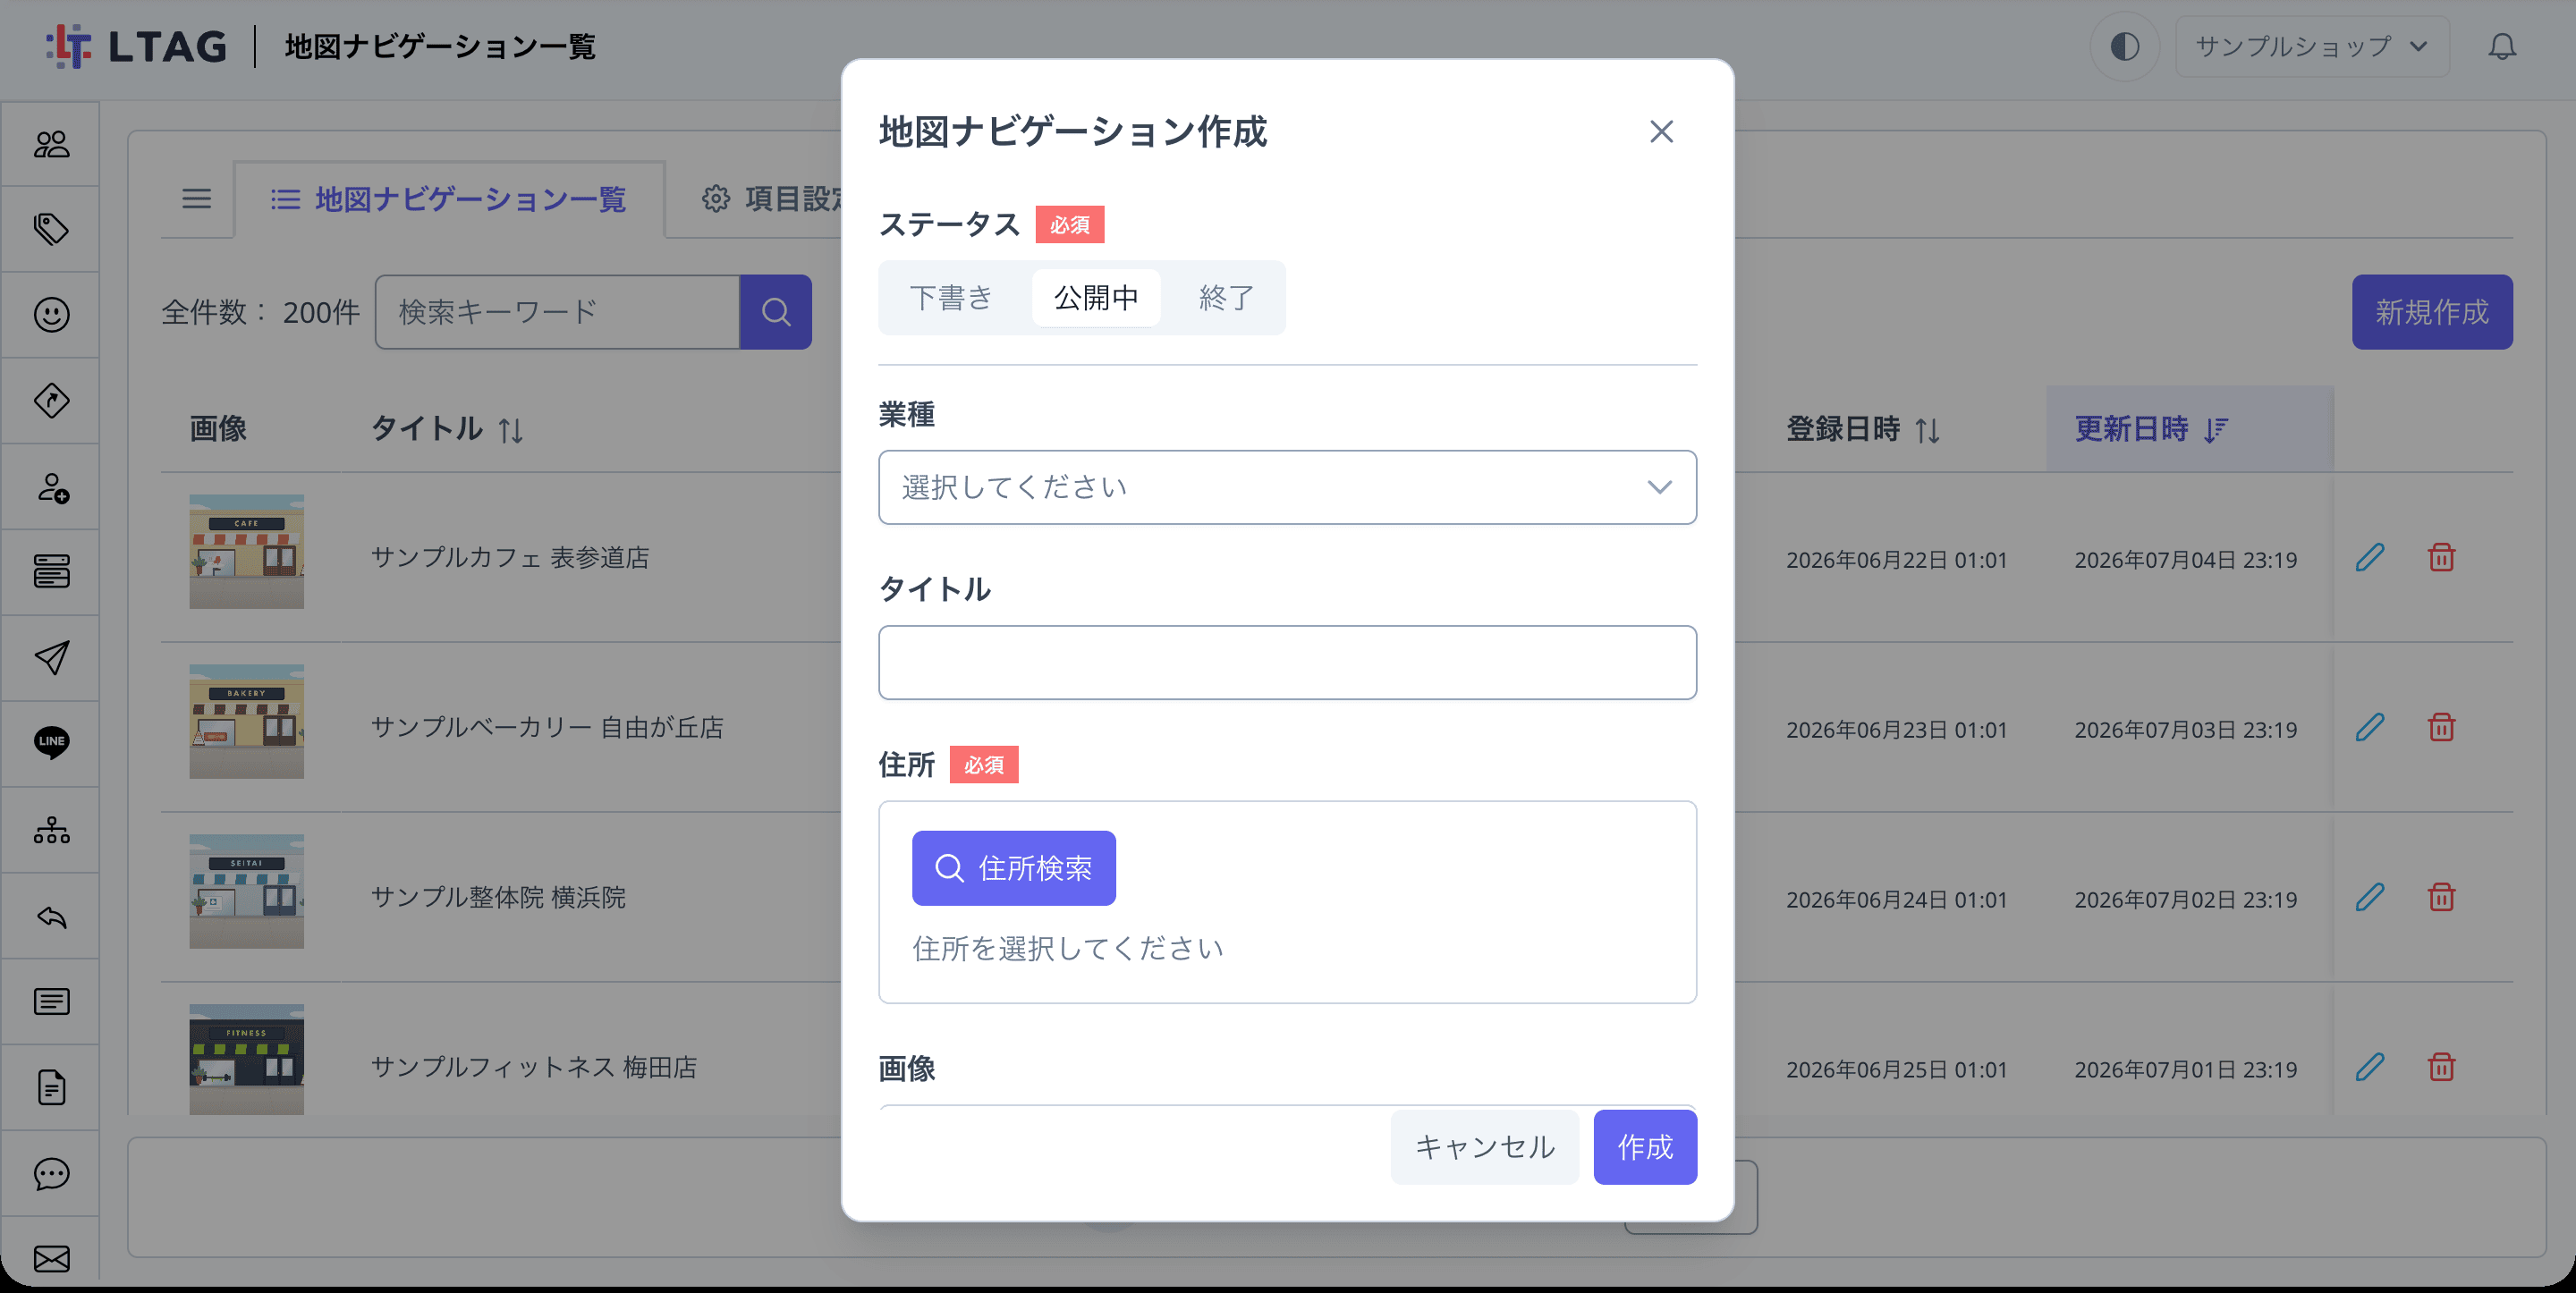Open the reply arrow sidebar icon
Screen dimensions: 2576x1293
[x=51, y=916]
